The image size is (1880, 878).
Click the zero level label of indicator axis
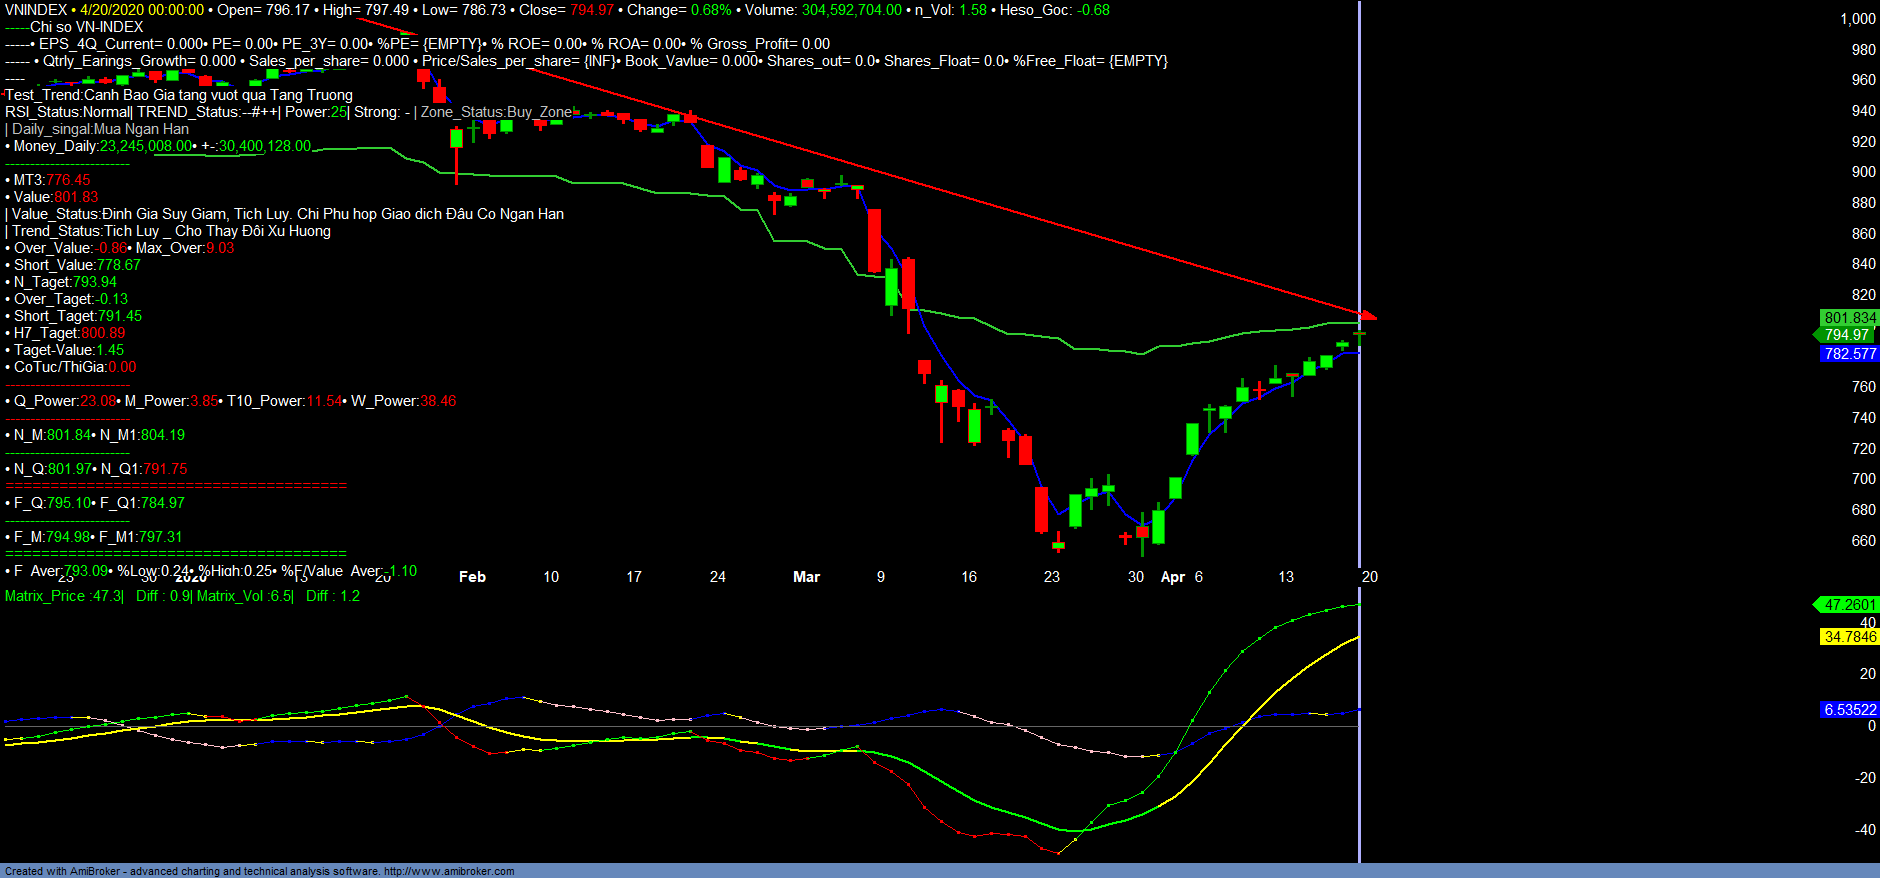[1871, 726]
